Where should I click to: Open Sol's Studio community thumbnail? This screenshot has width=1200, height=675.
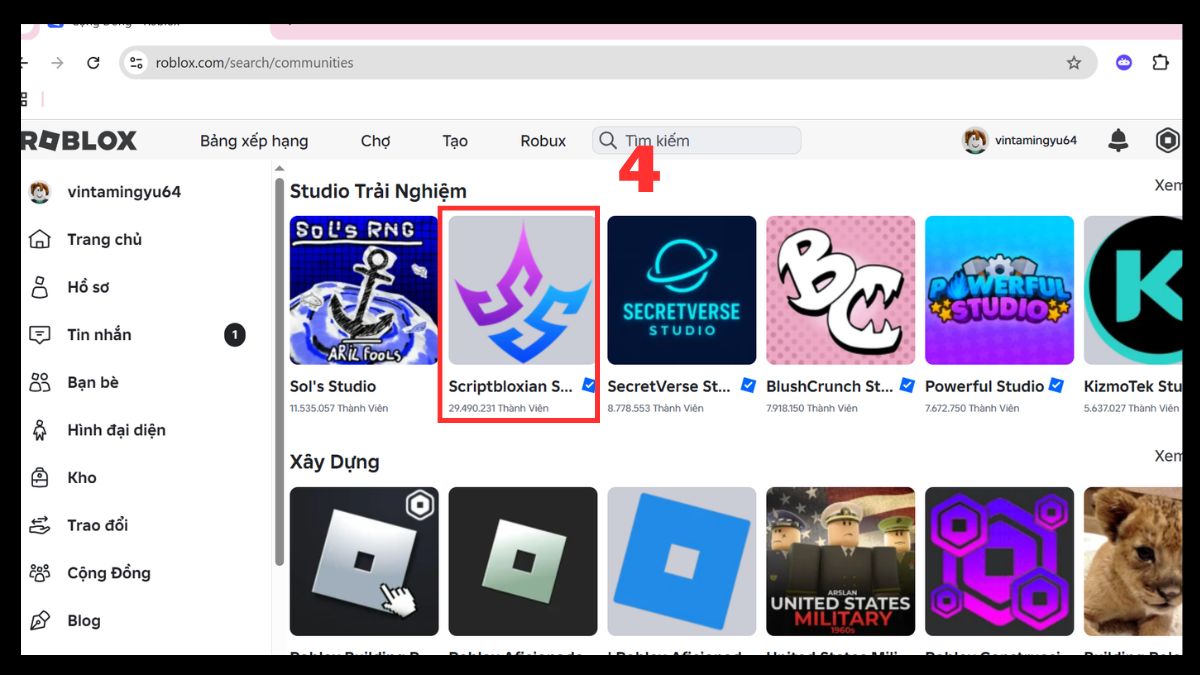pyautogui.click(x=364, y=290)
